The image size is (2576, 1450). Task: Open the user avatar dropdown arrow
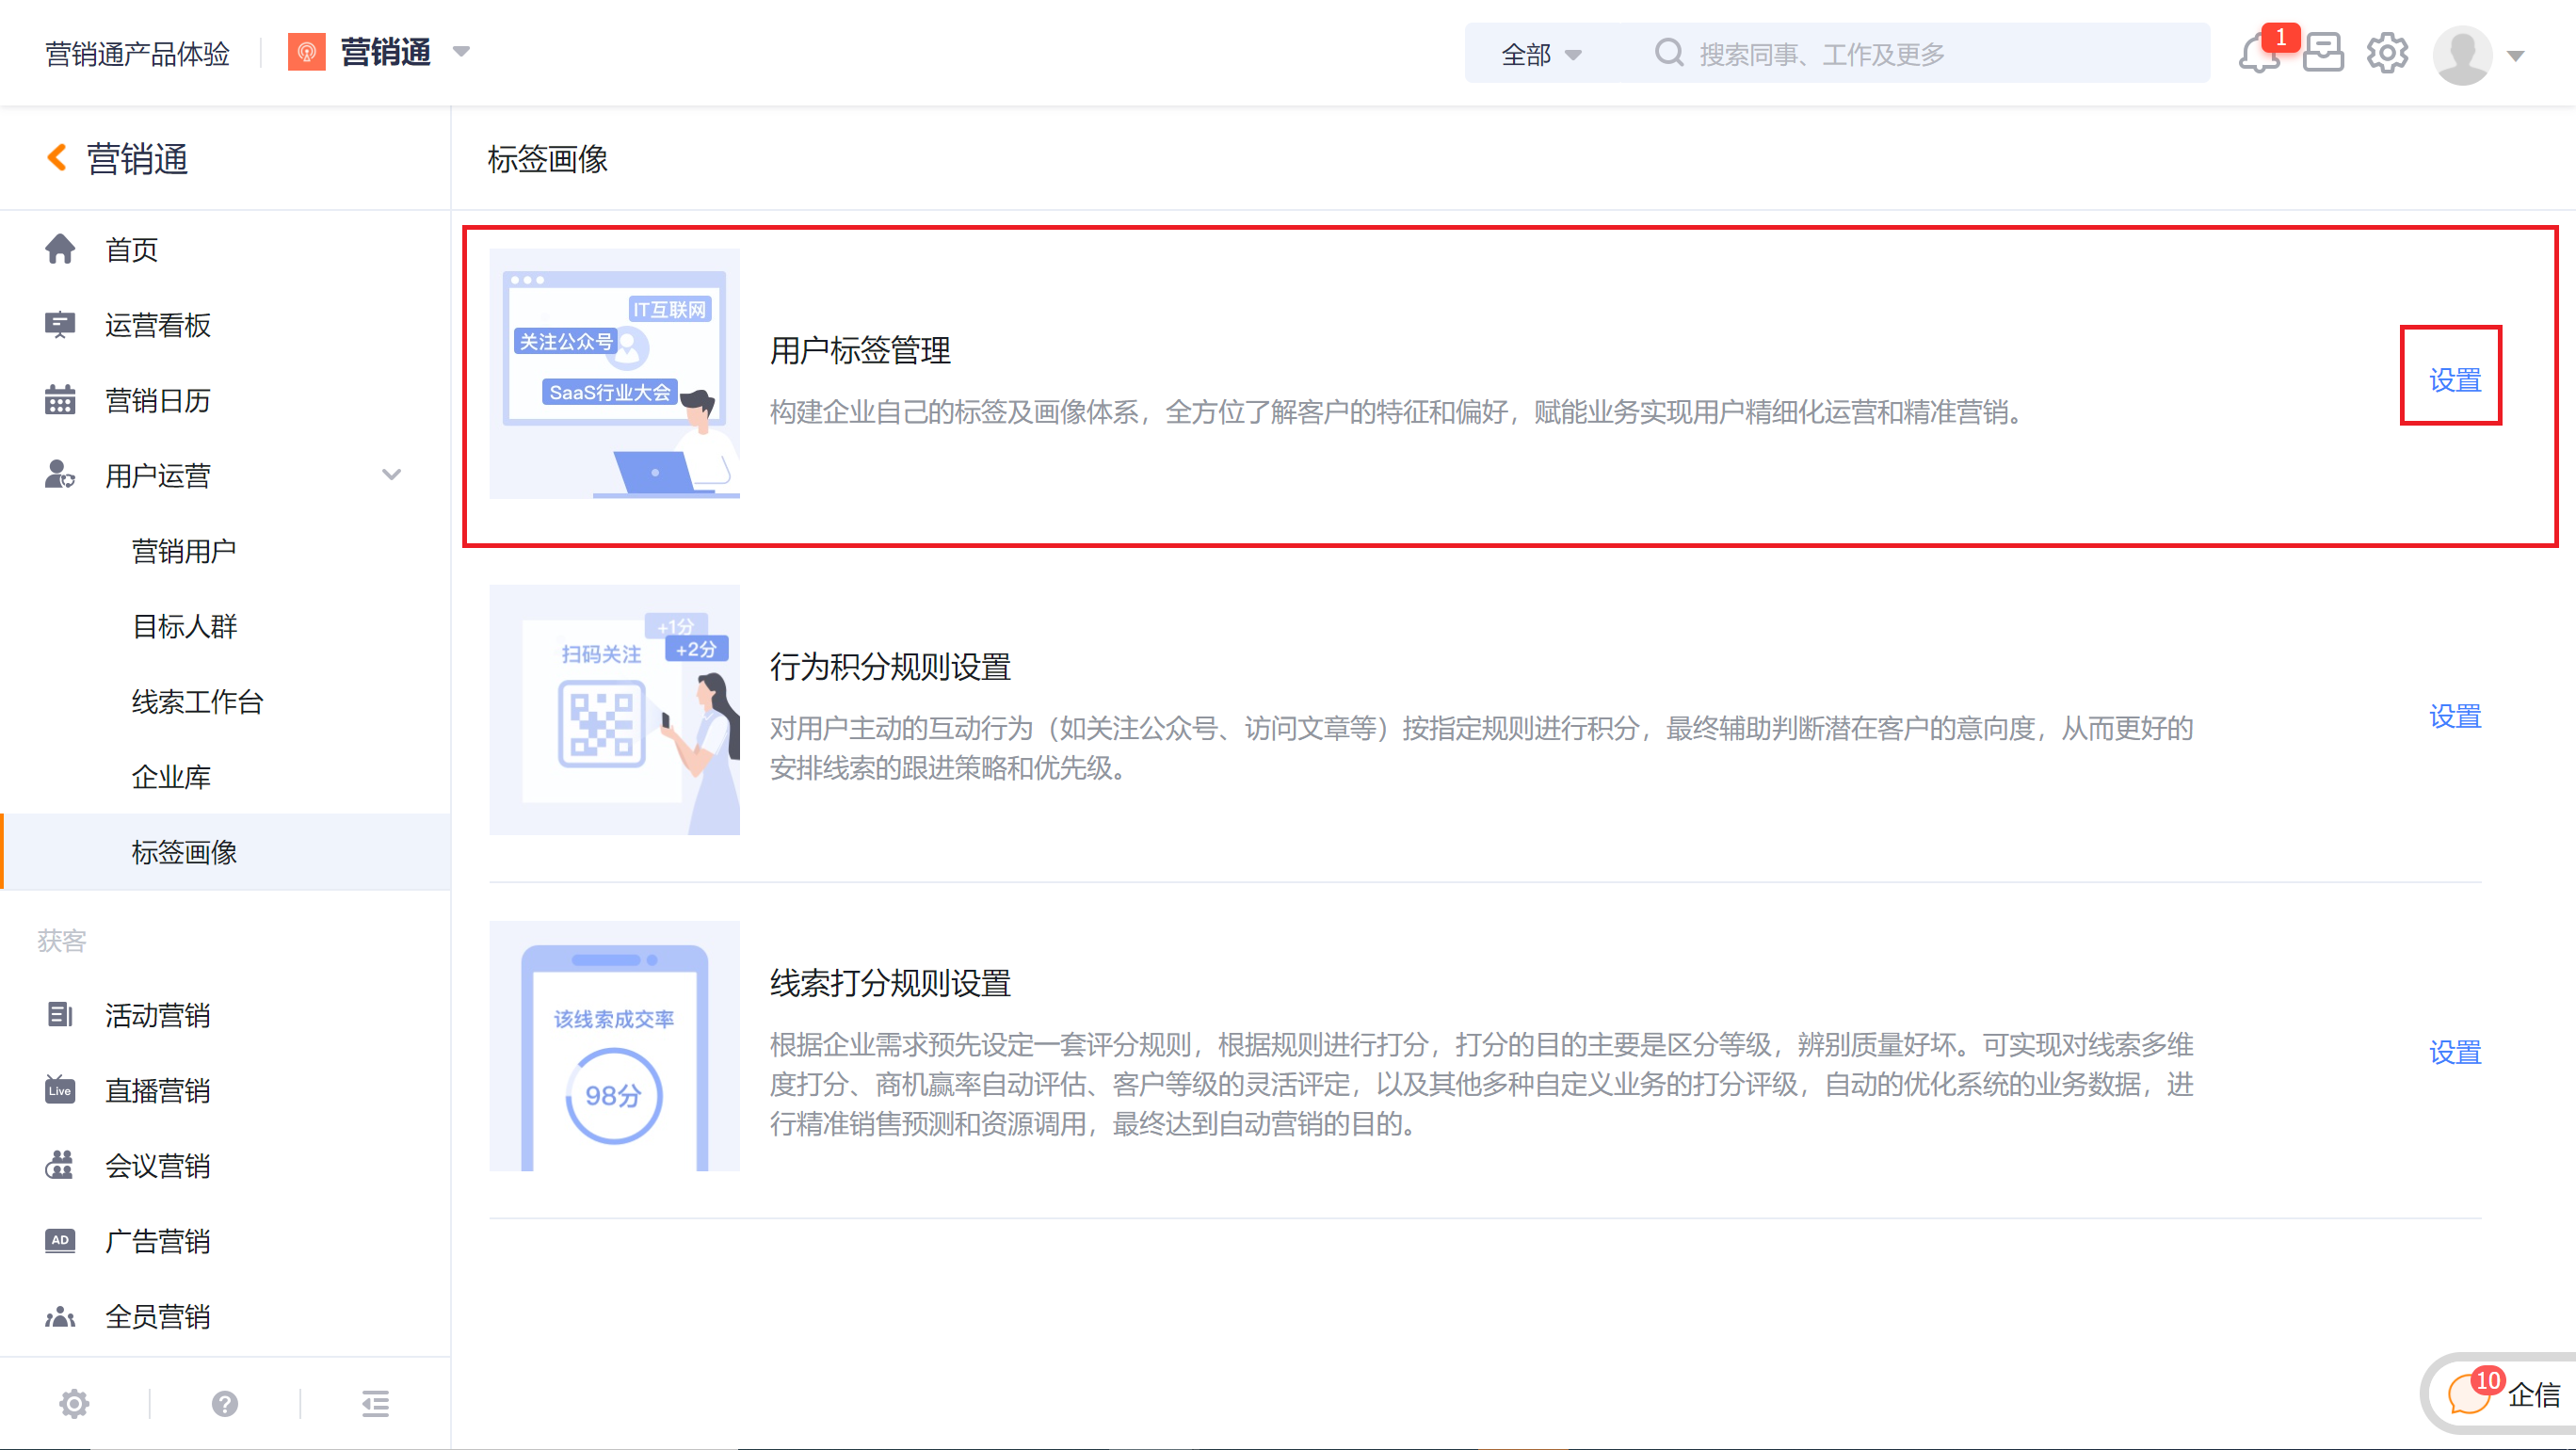[x=2516, y=56]
